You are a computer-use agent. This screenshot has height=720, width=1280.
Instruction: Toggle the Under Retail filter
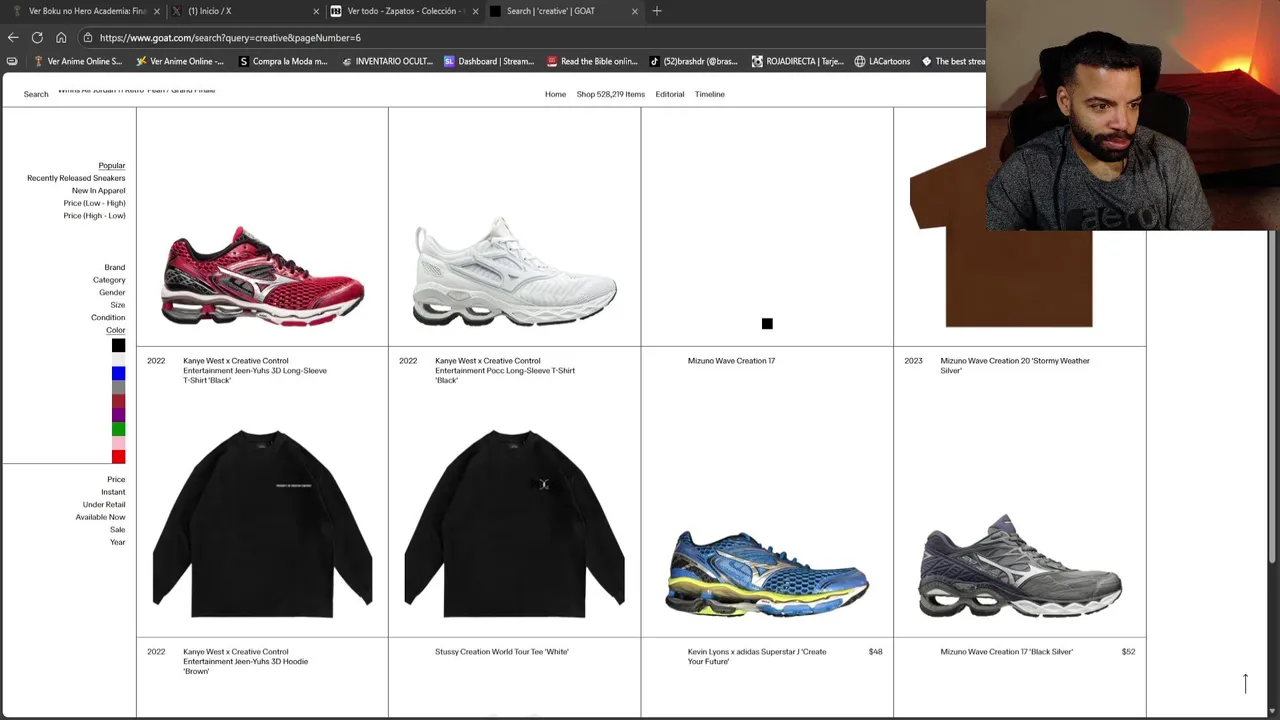click(x=104, y=504)
